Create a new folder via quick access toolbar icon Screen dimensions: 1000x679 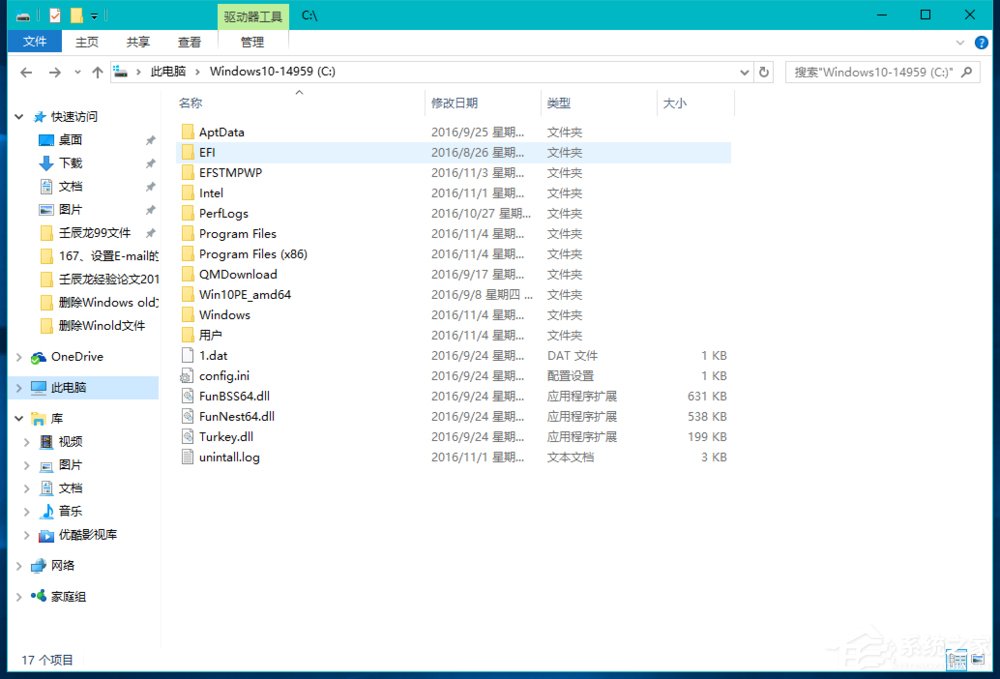(x=75, y=14)
